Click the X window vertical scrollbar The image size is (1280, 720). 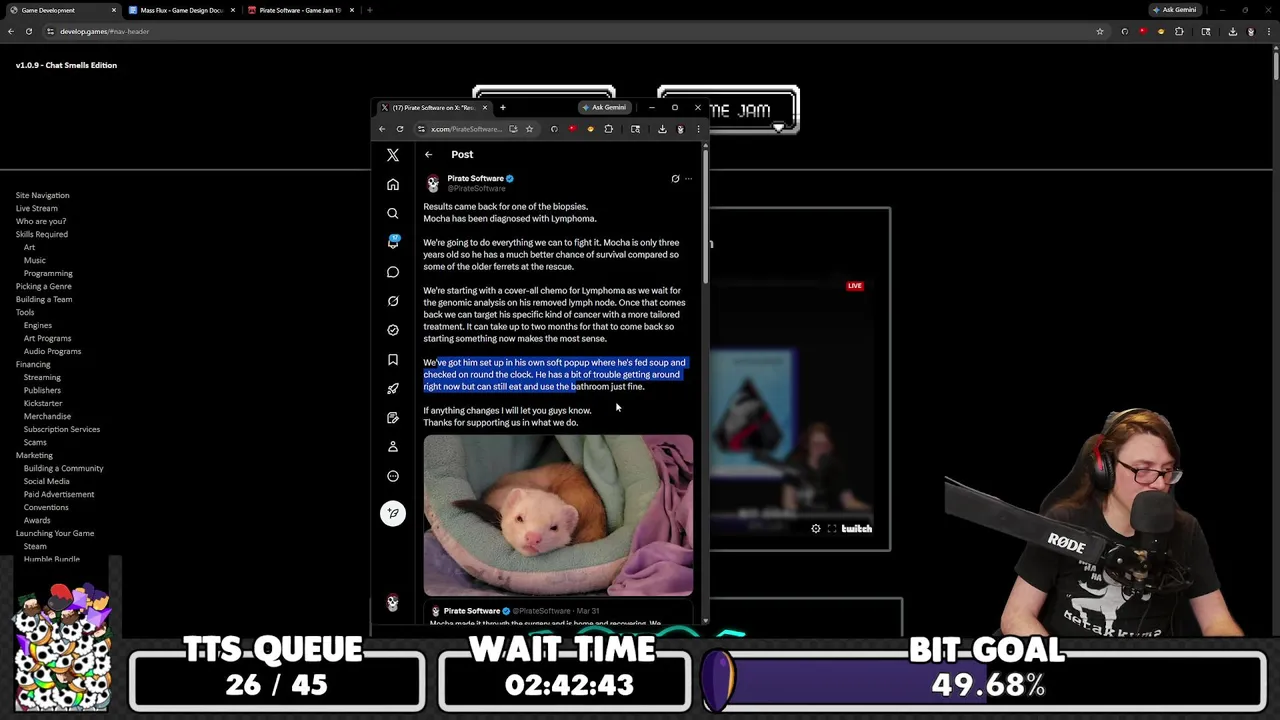click(706, 215)
